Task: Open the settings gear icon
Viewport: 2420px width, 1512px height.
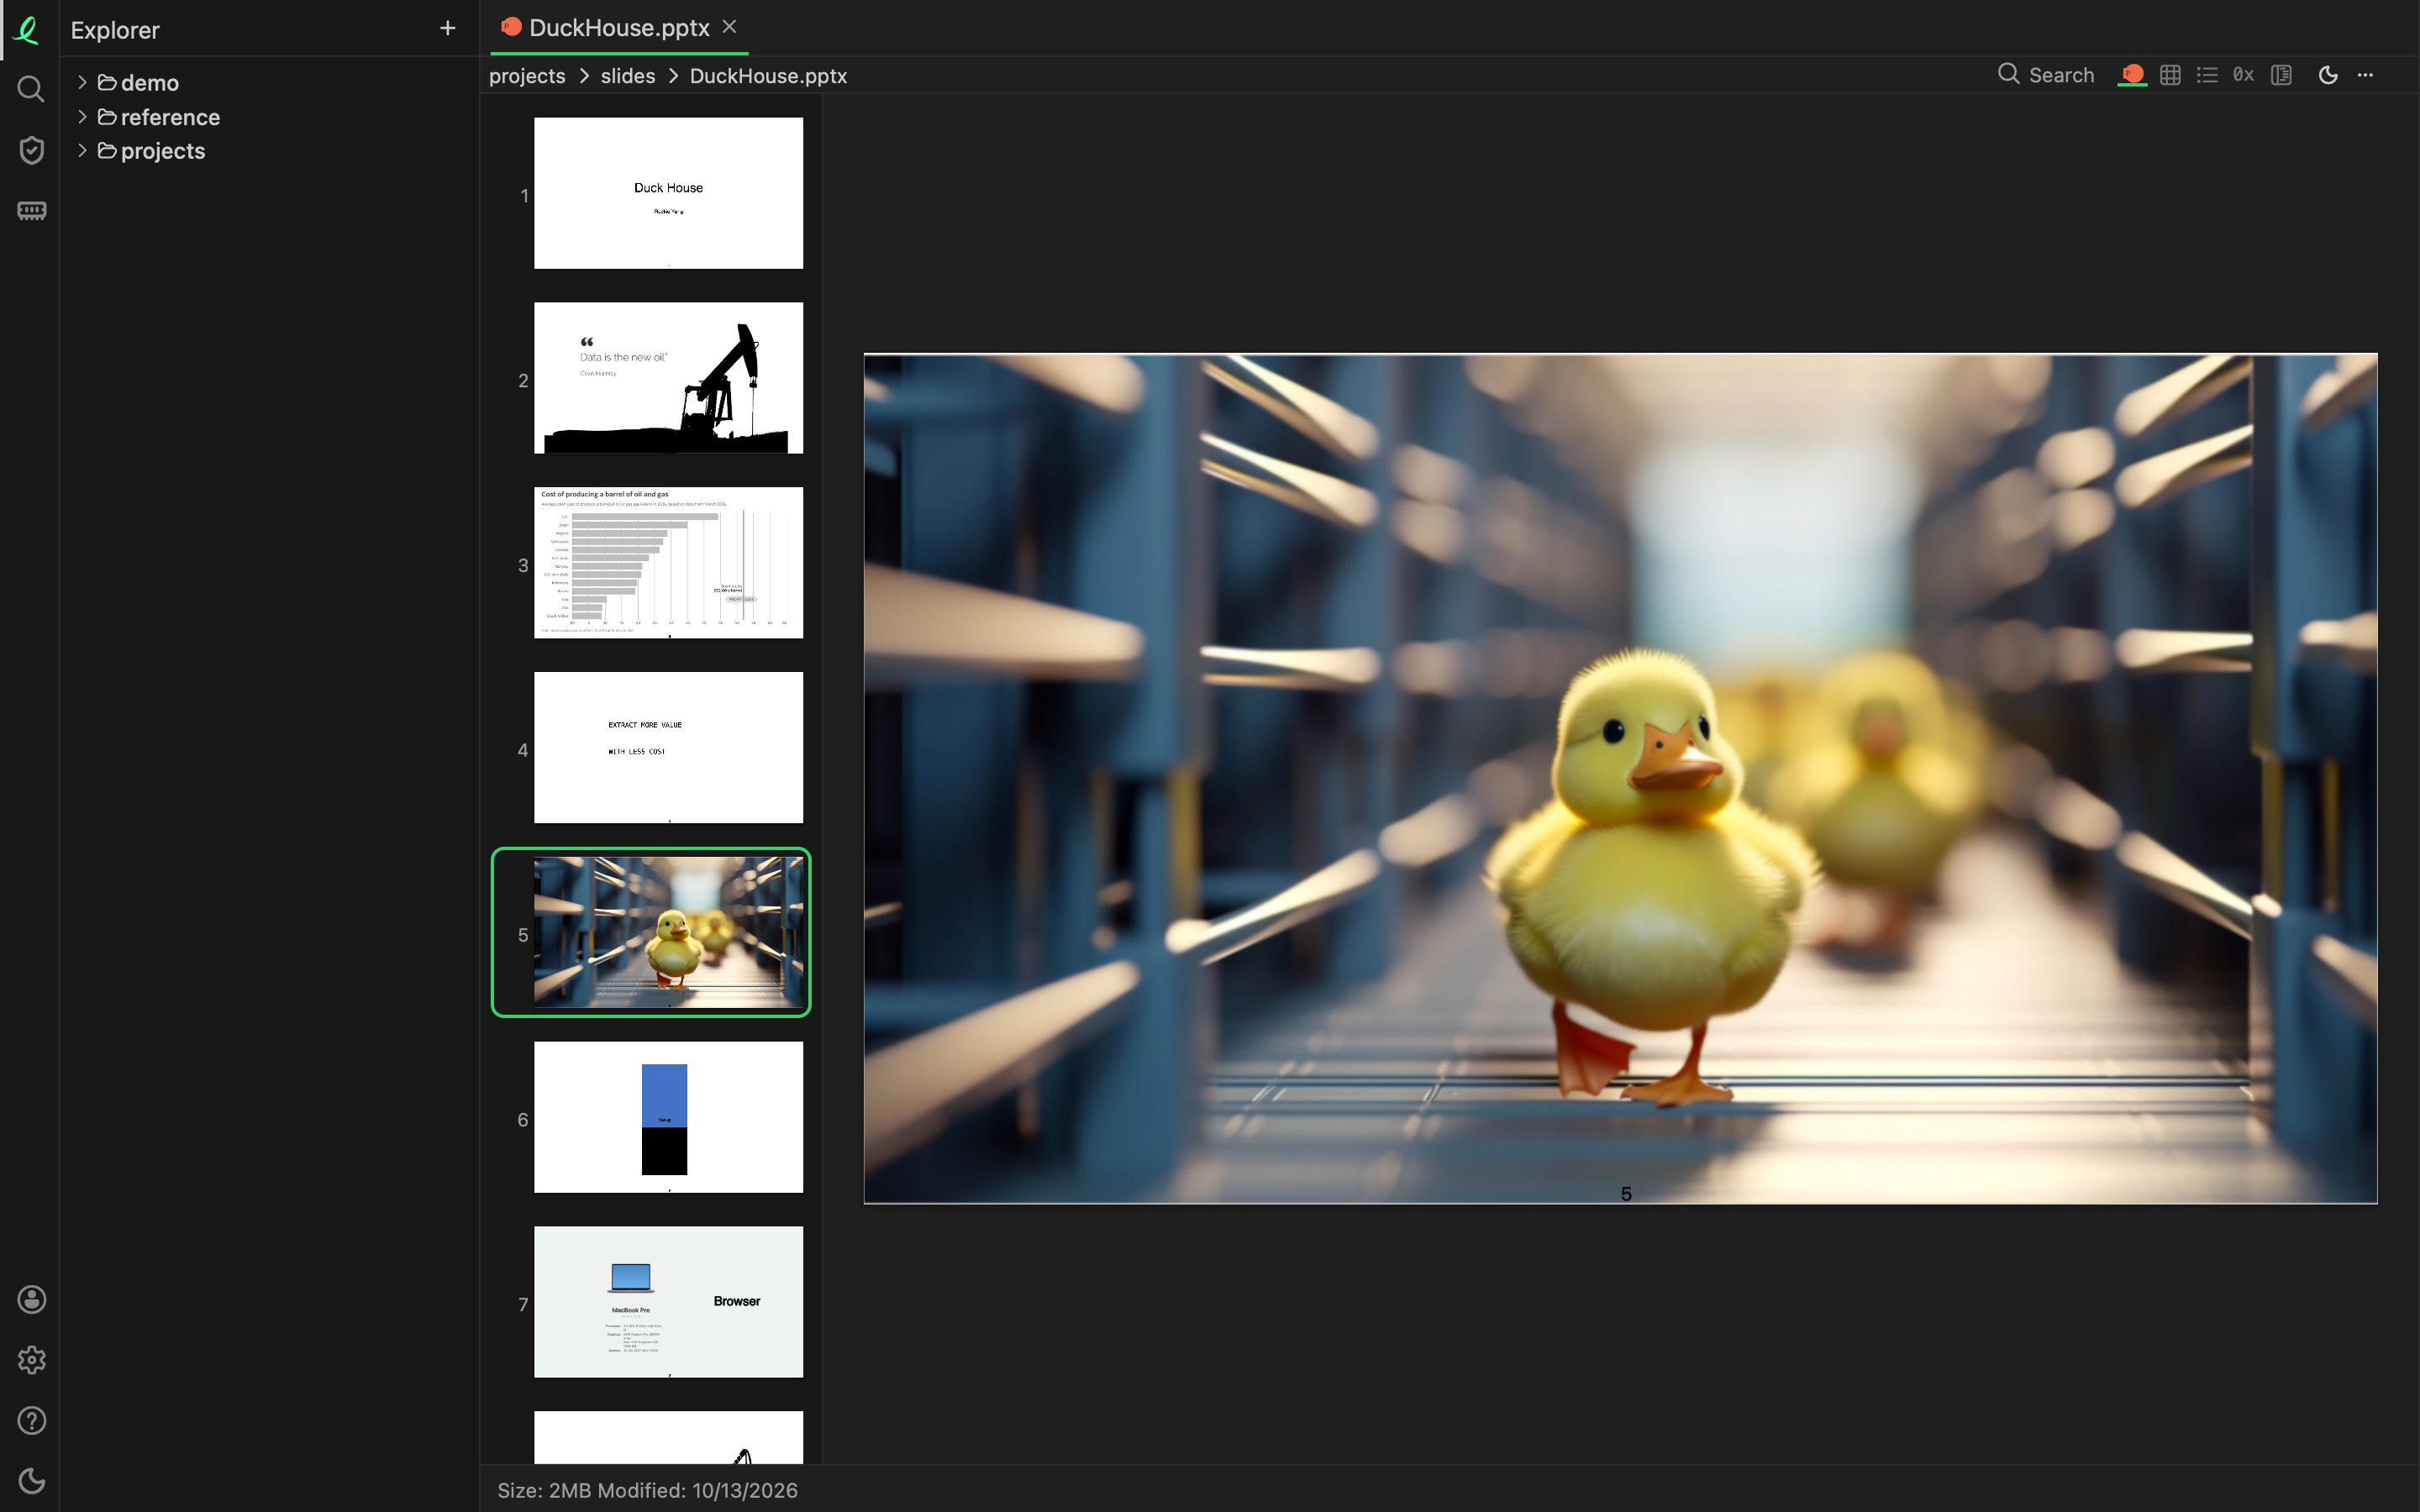Action: tap(31, 1360)
